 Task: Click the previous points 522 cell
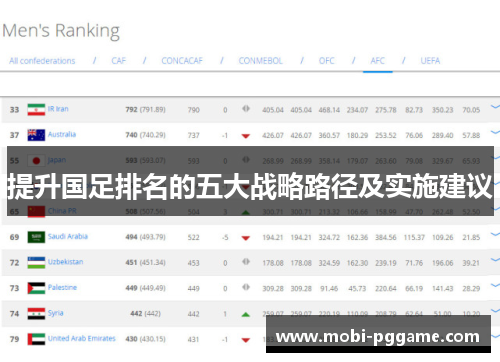193,237
